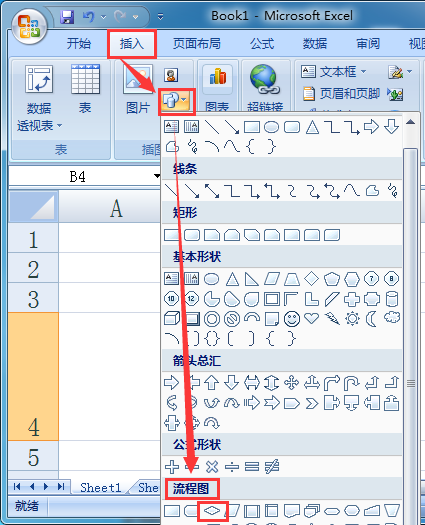Save the workbook from quick access toolbar
Screen dimensions: 425x525
[67, 17]
